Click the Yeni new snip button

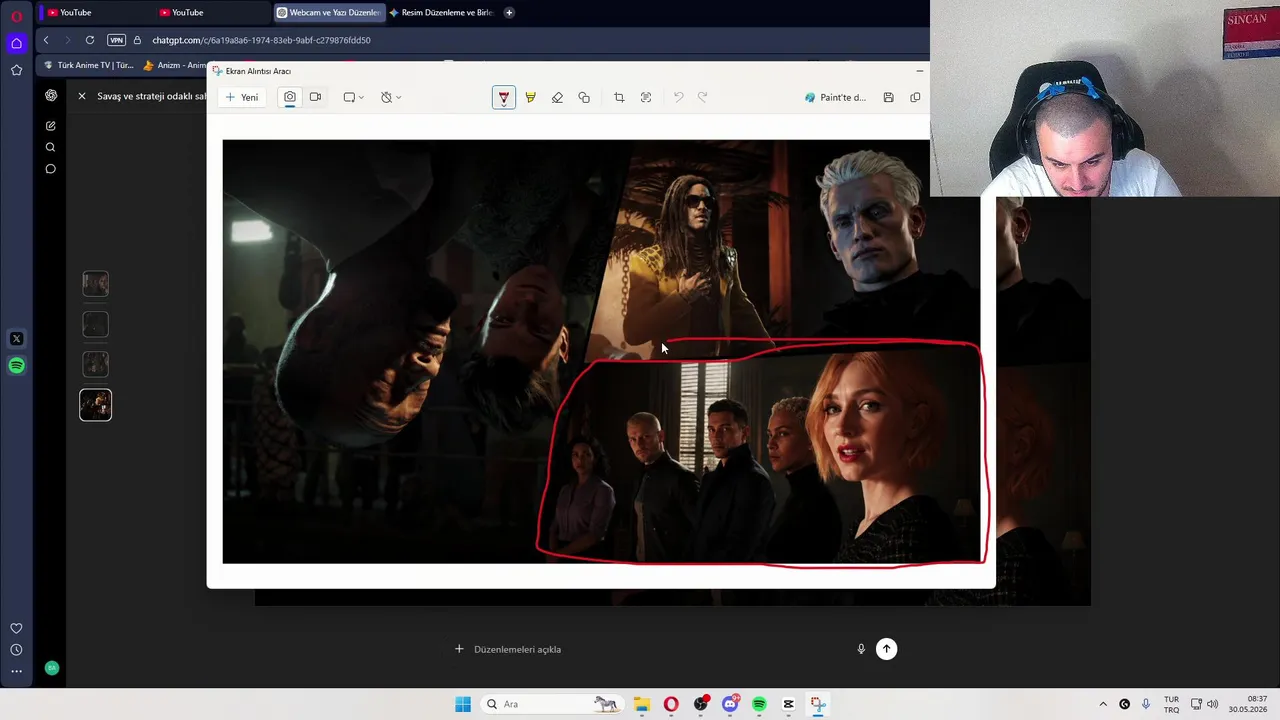(242, 97)
